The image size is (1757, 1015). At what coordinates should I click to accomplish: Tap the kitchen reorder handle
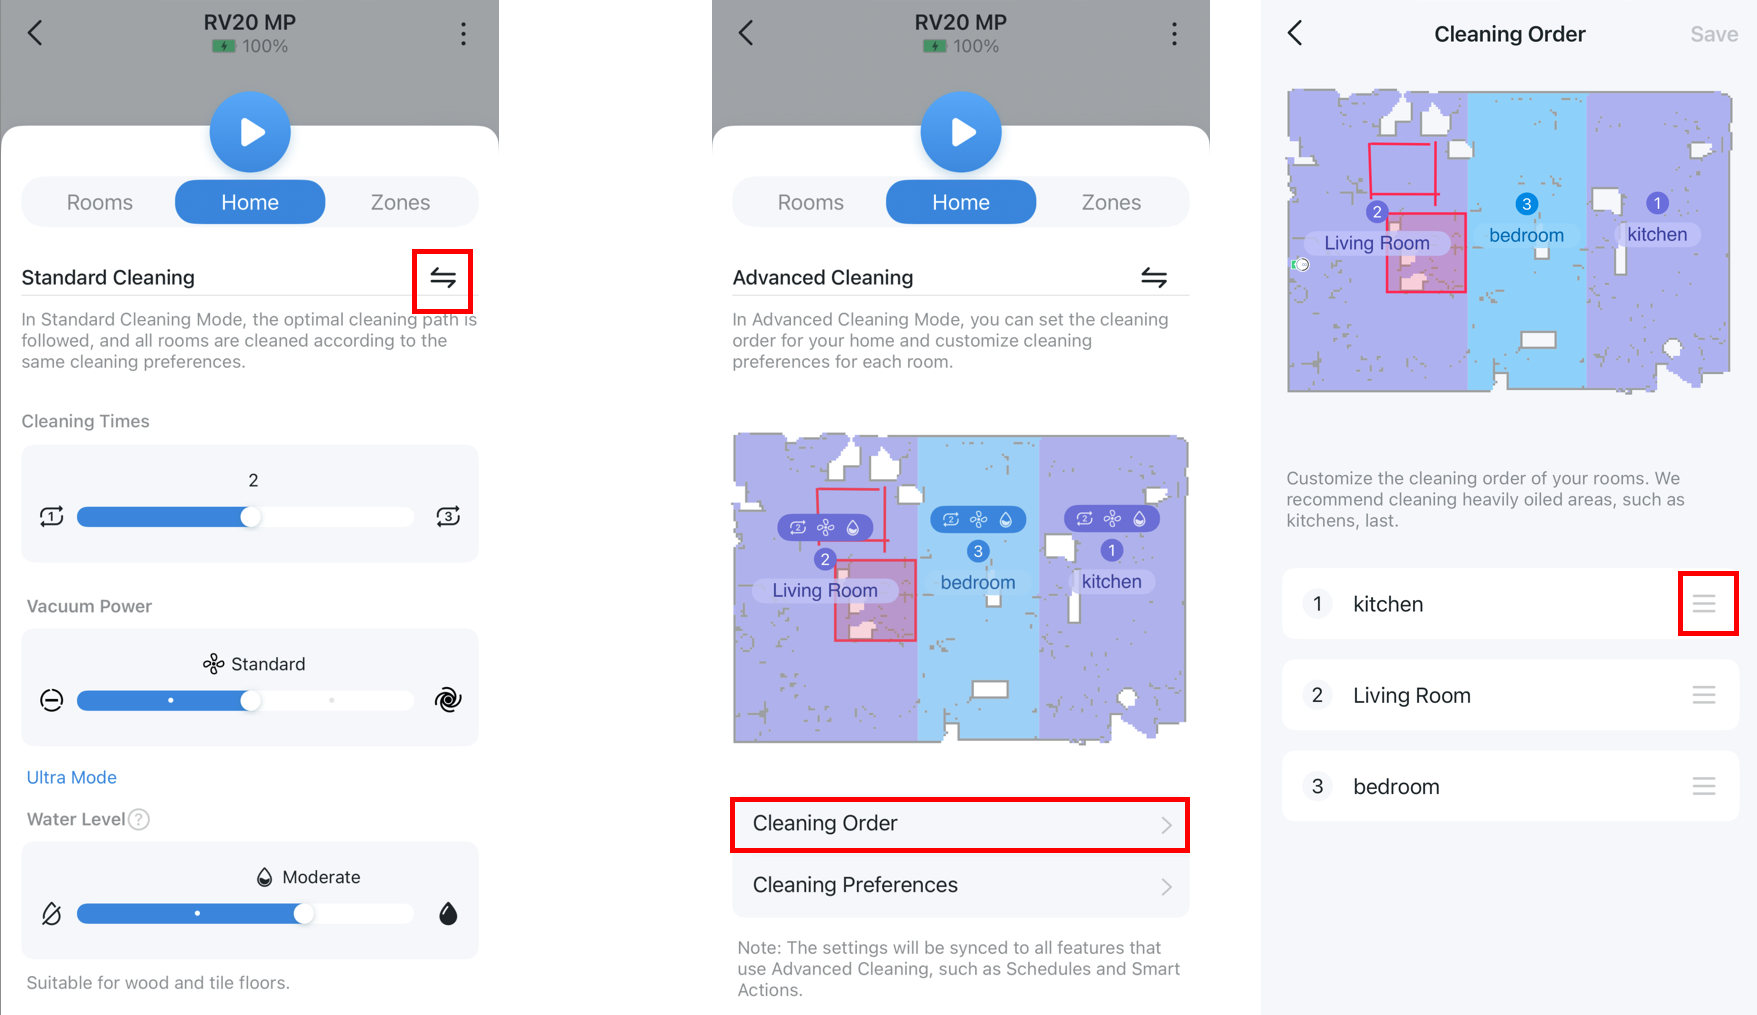(x=1704, y=604)
